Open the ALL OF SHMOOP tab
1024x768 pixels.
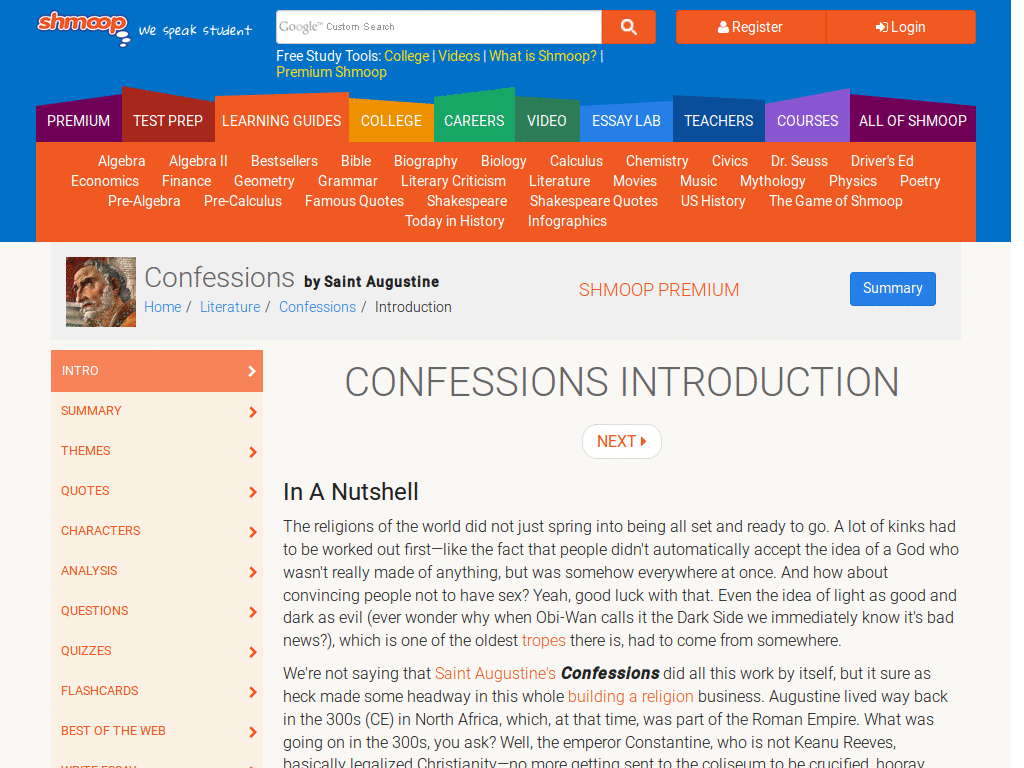tap(912, 121)
